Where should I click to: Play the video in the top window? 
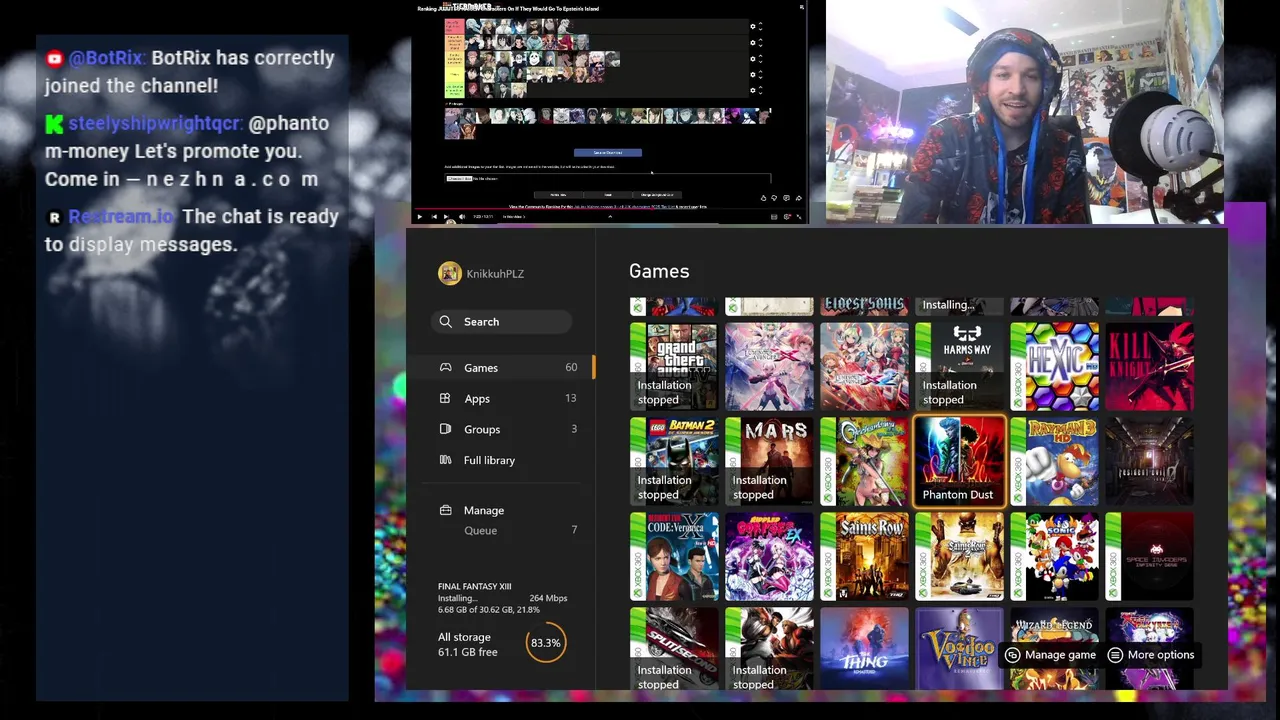click(419, 217)
